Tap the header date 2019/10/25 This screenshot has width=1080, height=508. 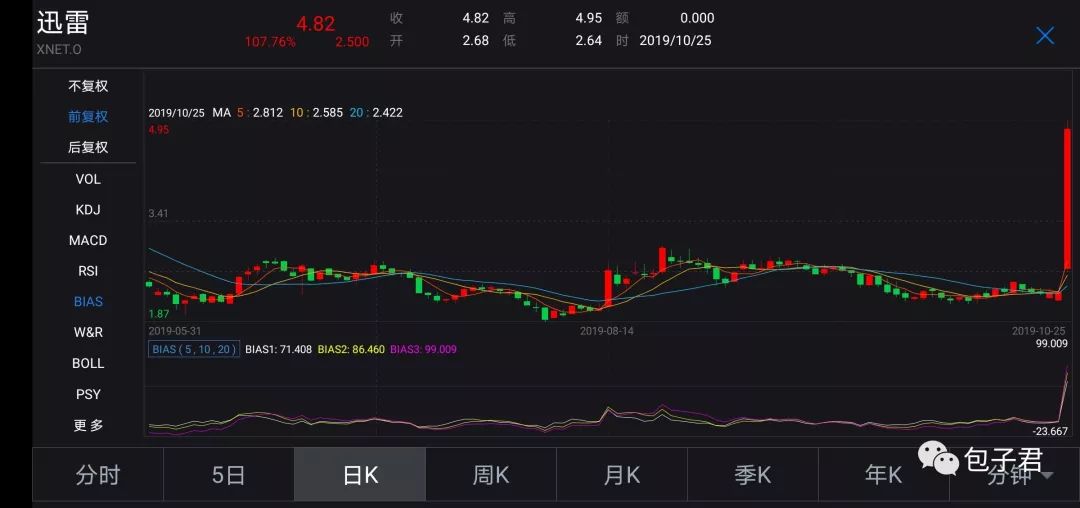[675, 41]
